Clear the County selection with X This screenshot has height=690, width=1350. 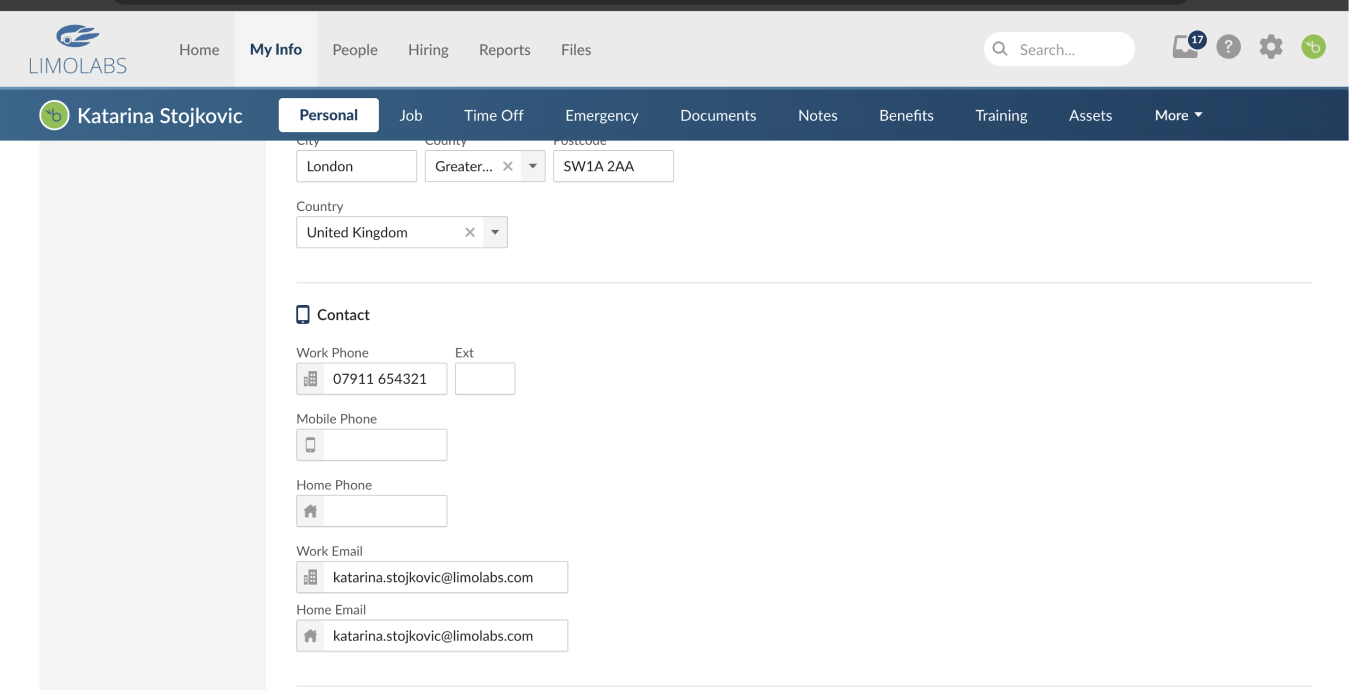click(x=508, y=167)
